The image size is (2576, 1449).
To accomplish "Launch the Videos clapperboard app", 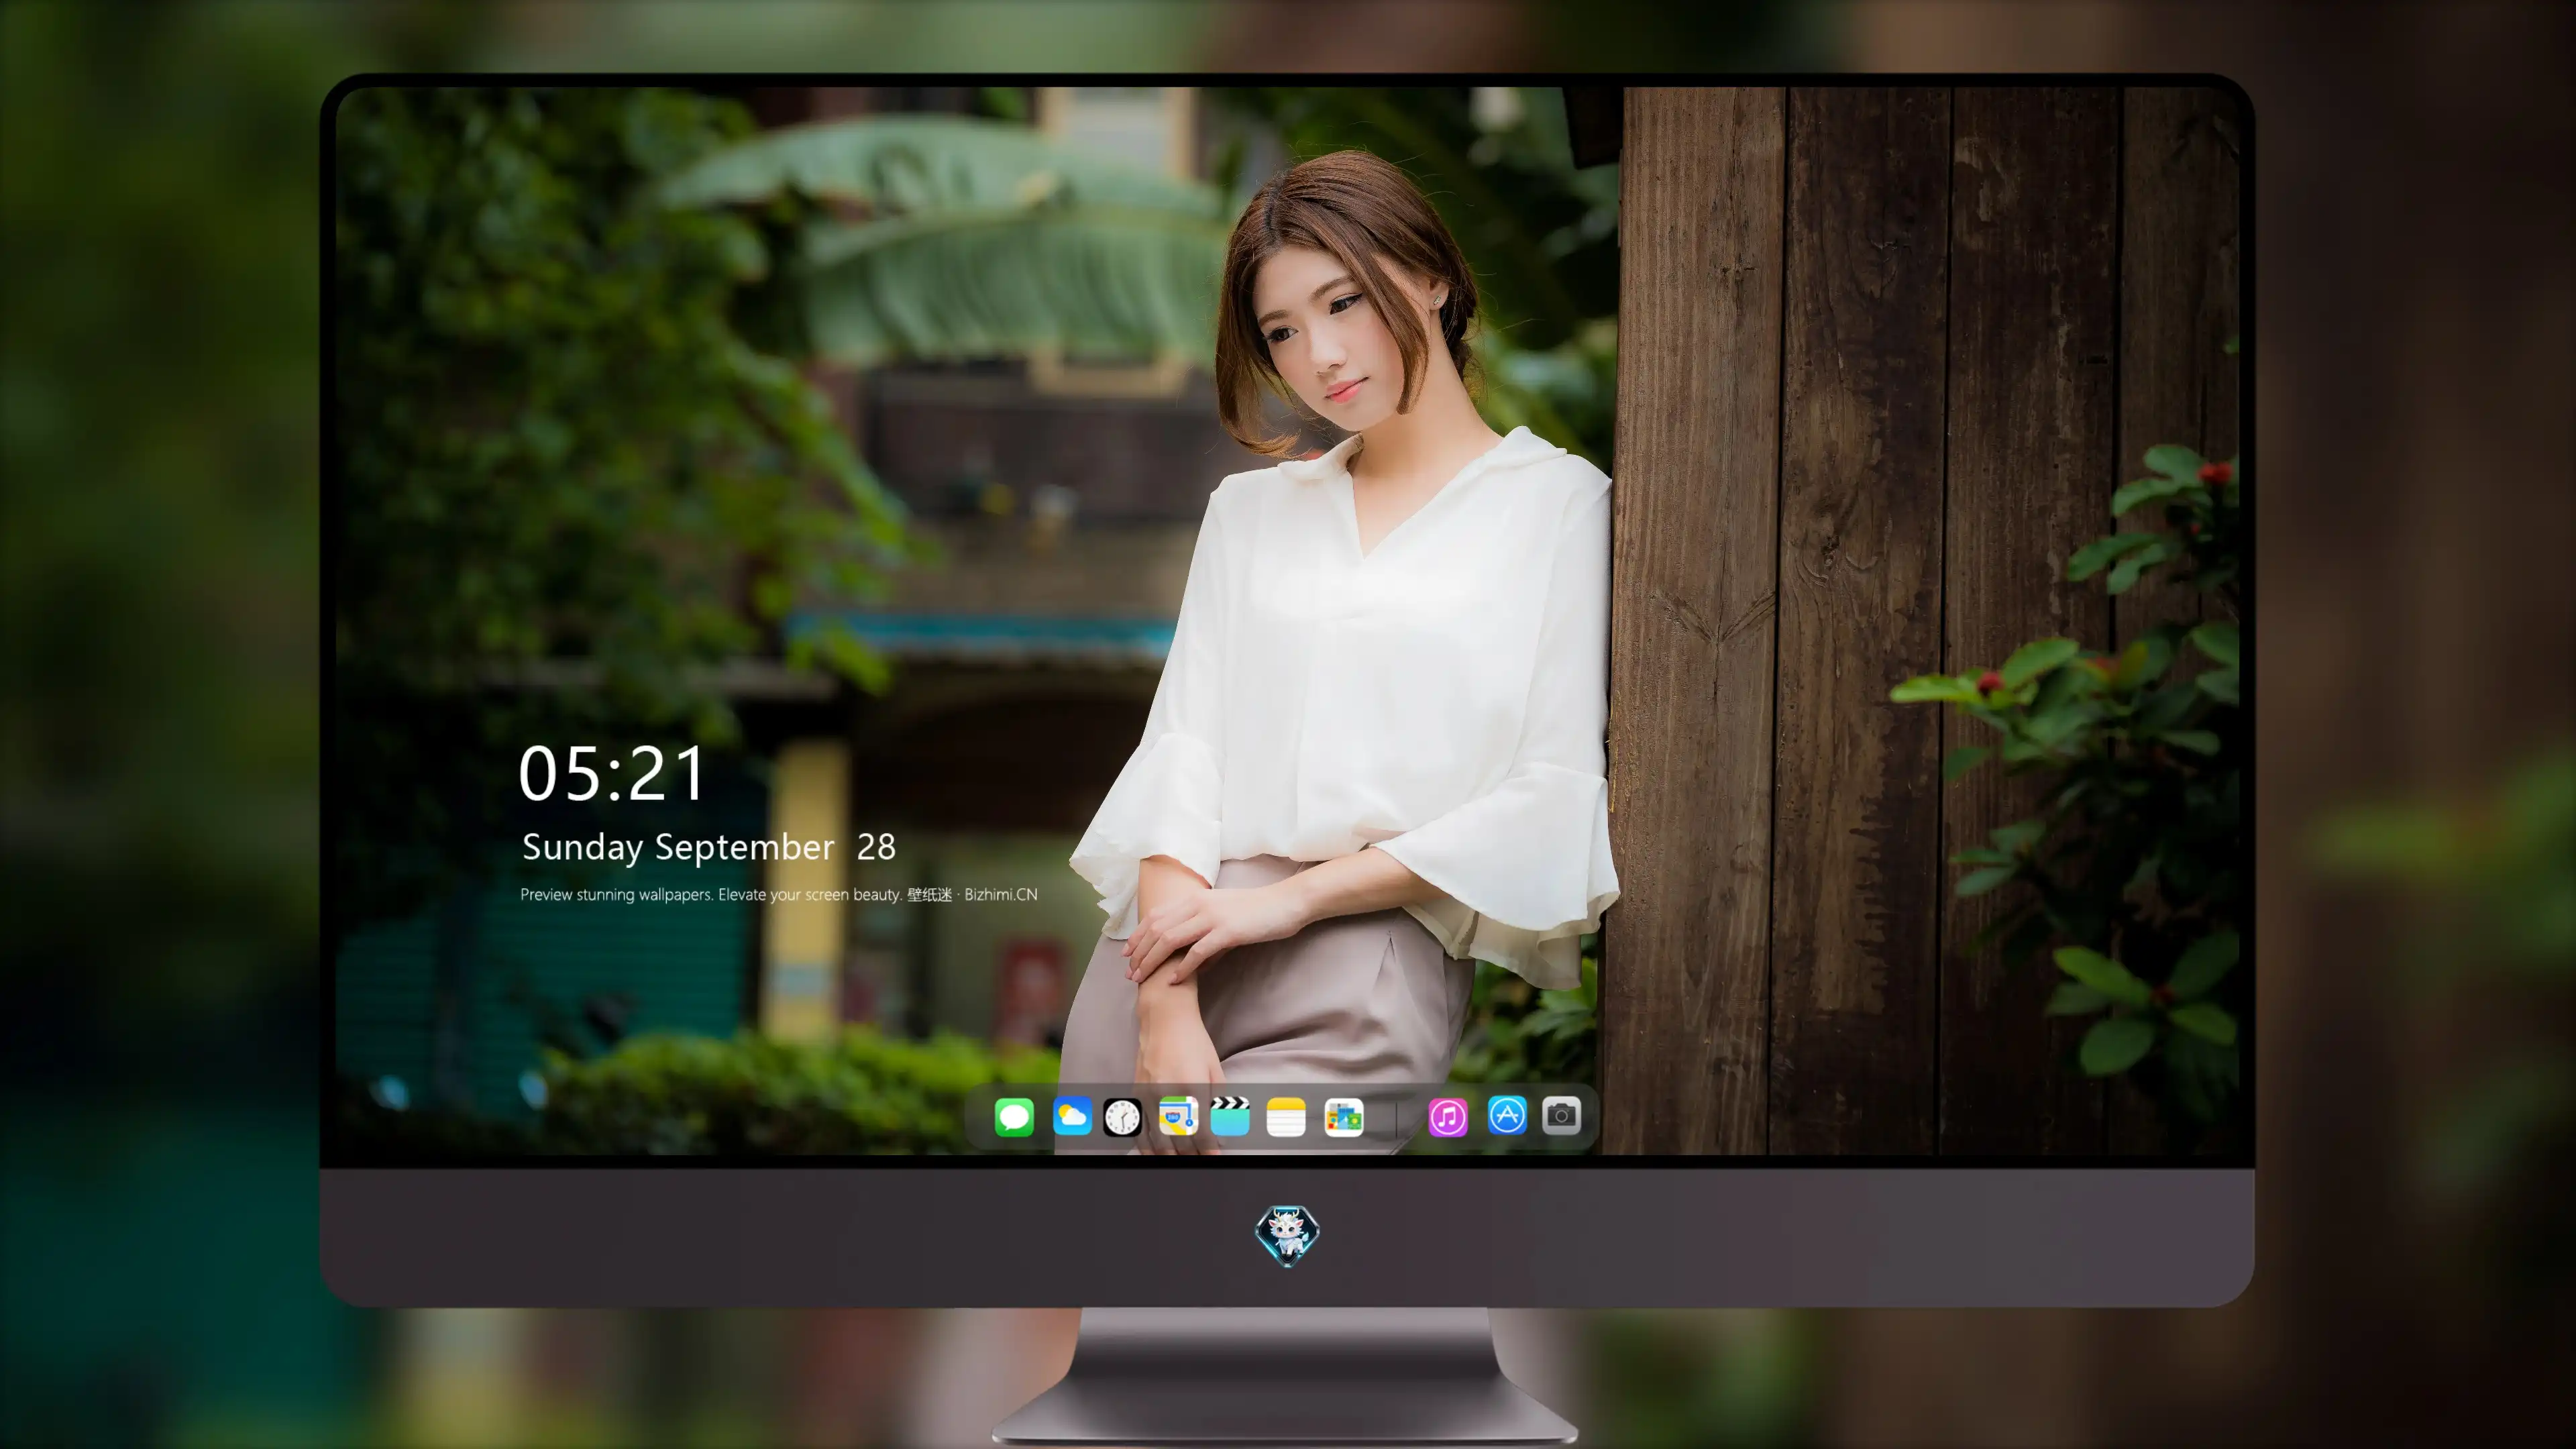I will pyautogui.click(x=1230, y=1117).
